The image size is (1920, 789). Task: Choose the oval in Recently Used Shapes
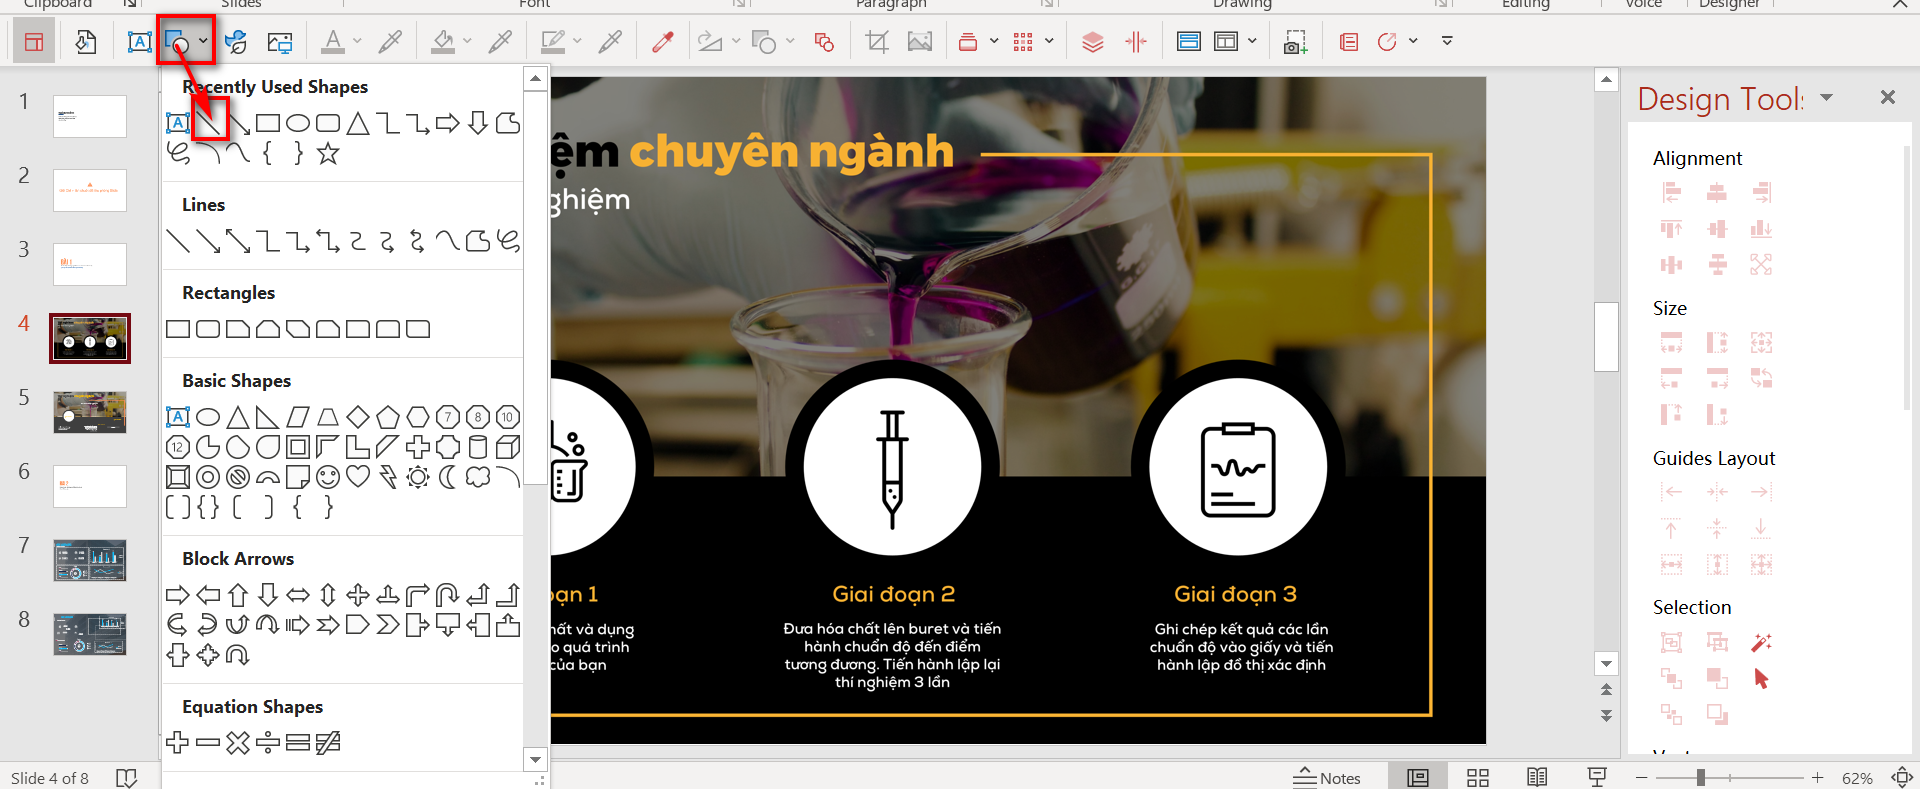(x=298, y=123)
